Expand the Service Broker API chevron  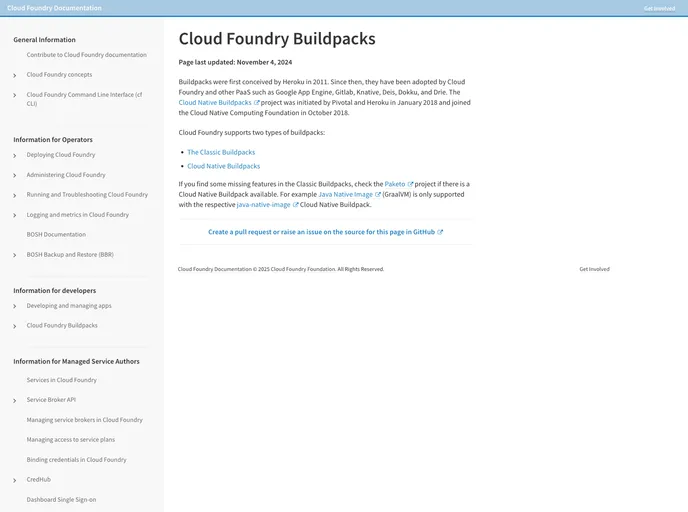point(14,401)
